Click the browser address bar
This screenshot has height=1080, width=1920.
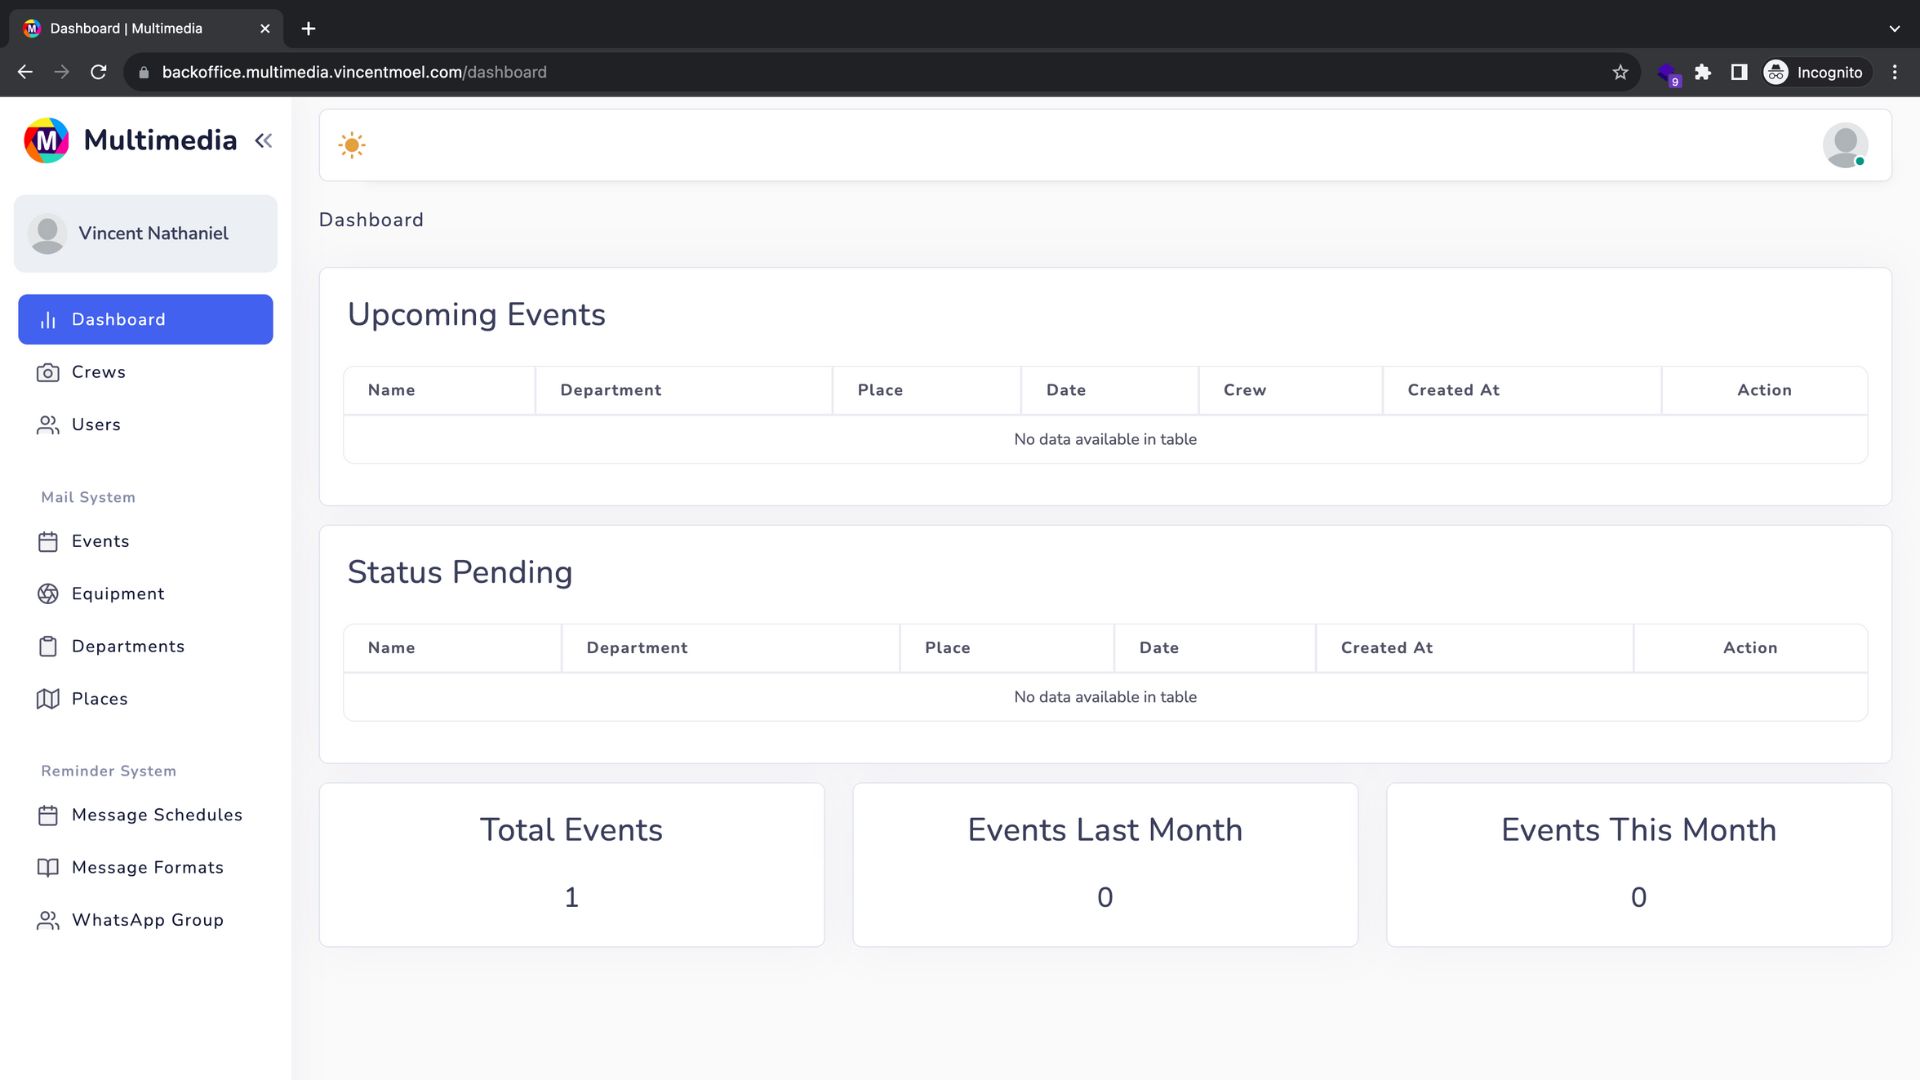coord(800,72)
